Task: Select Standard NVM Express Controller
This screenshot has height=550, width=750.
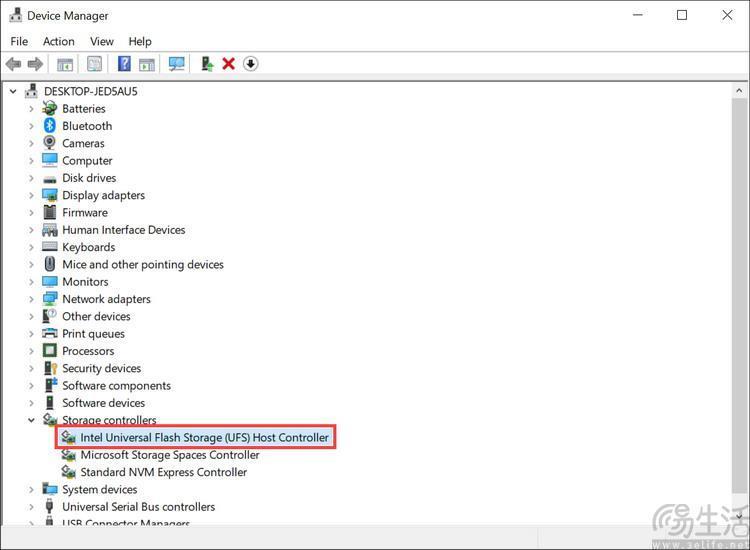Action: pyautogui.click(x=164, y=473)
